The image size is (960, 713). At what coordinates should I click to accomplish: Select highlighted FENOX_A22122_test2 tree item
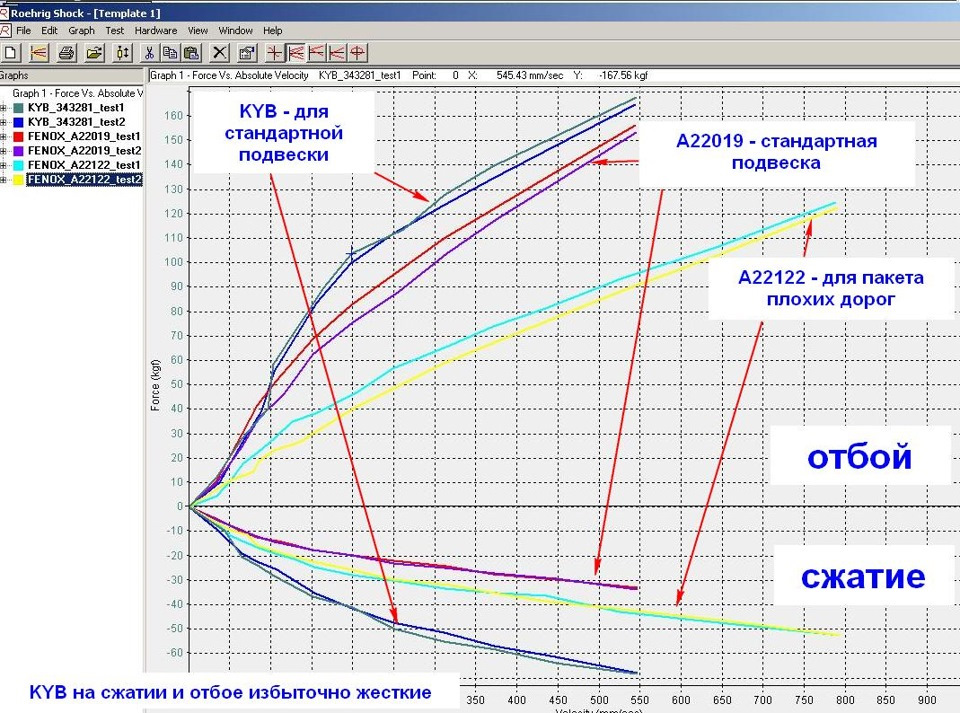[x=84, y=179]
